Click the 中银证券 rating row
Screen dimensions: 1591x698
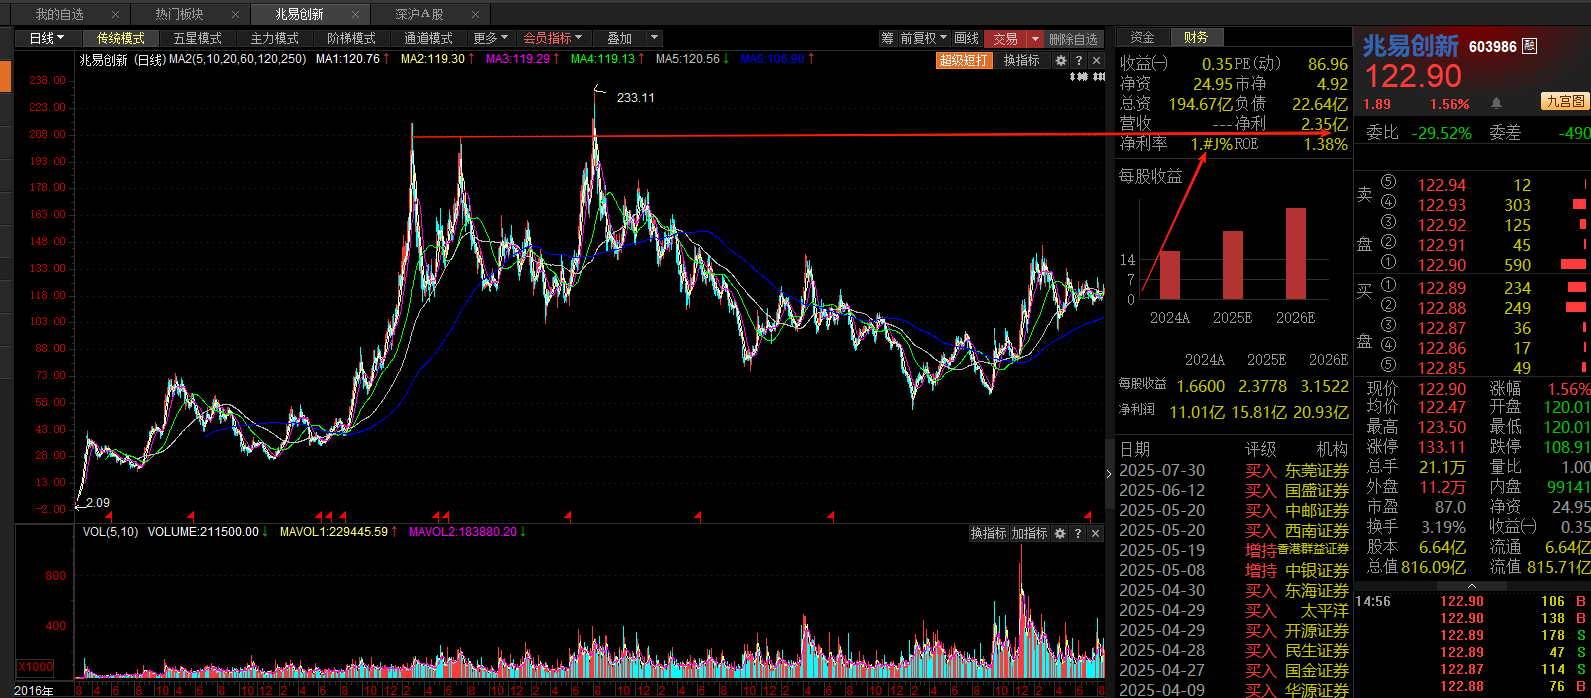coord(1234,570)
